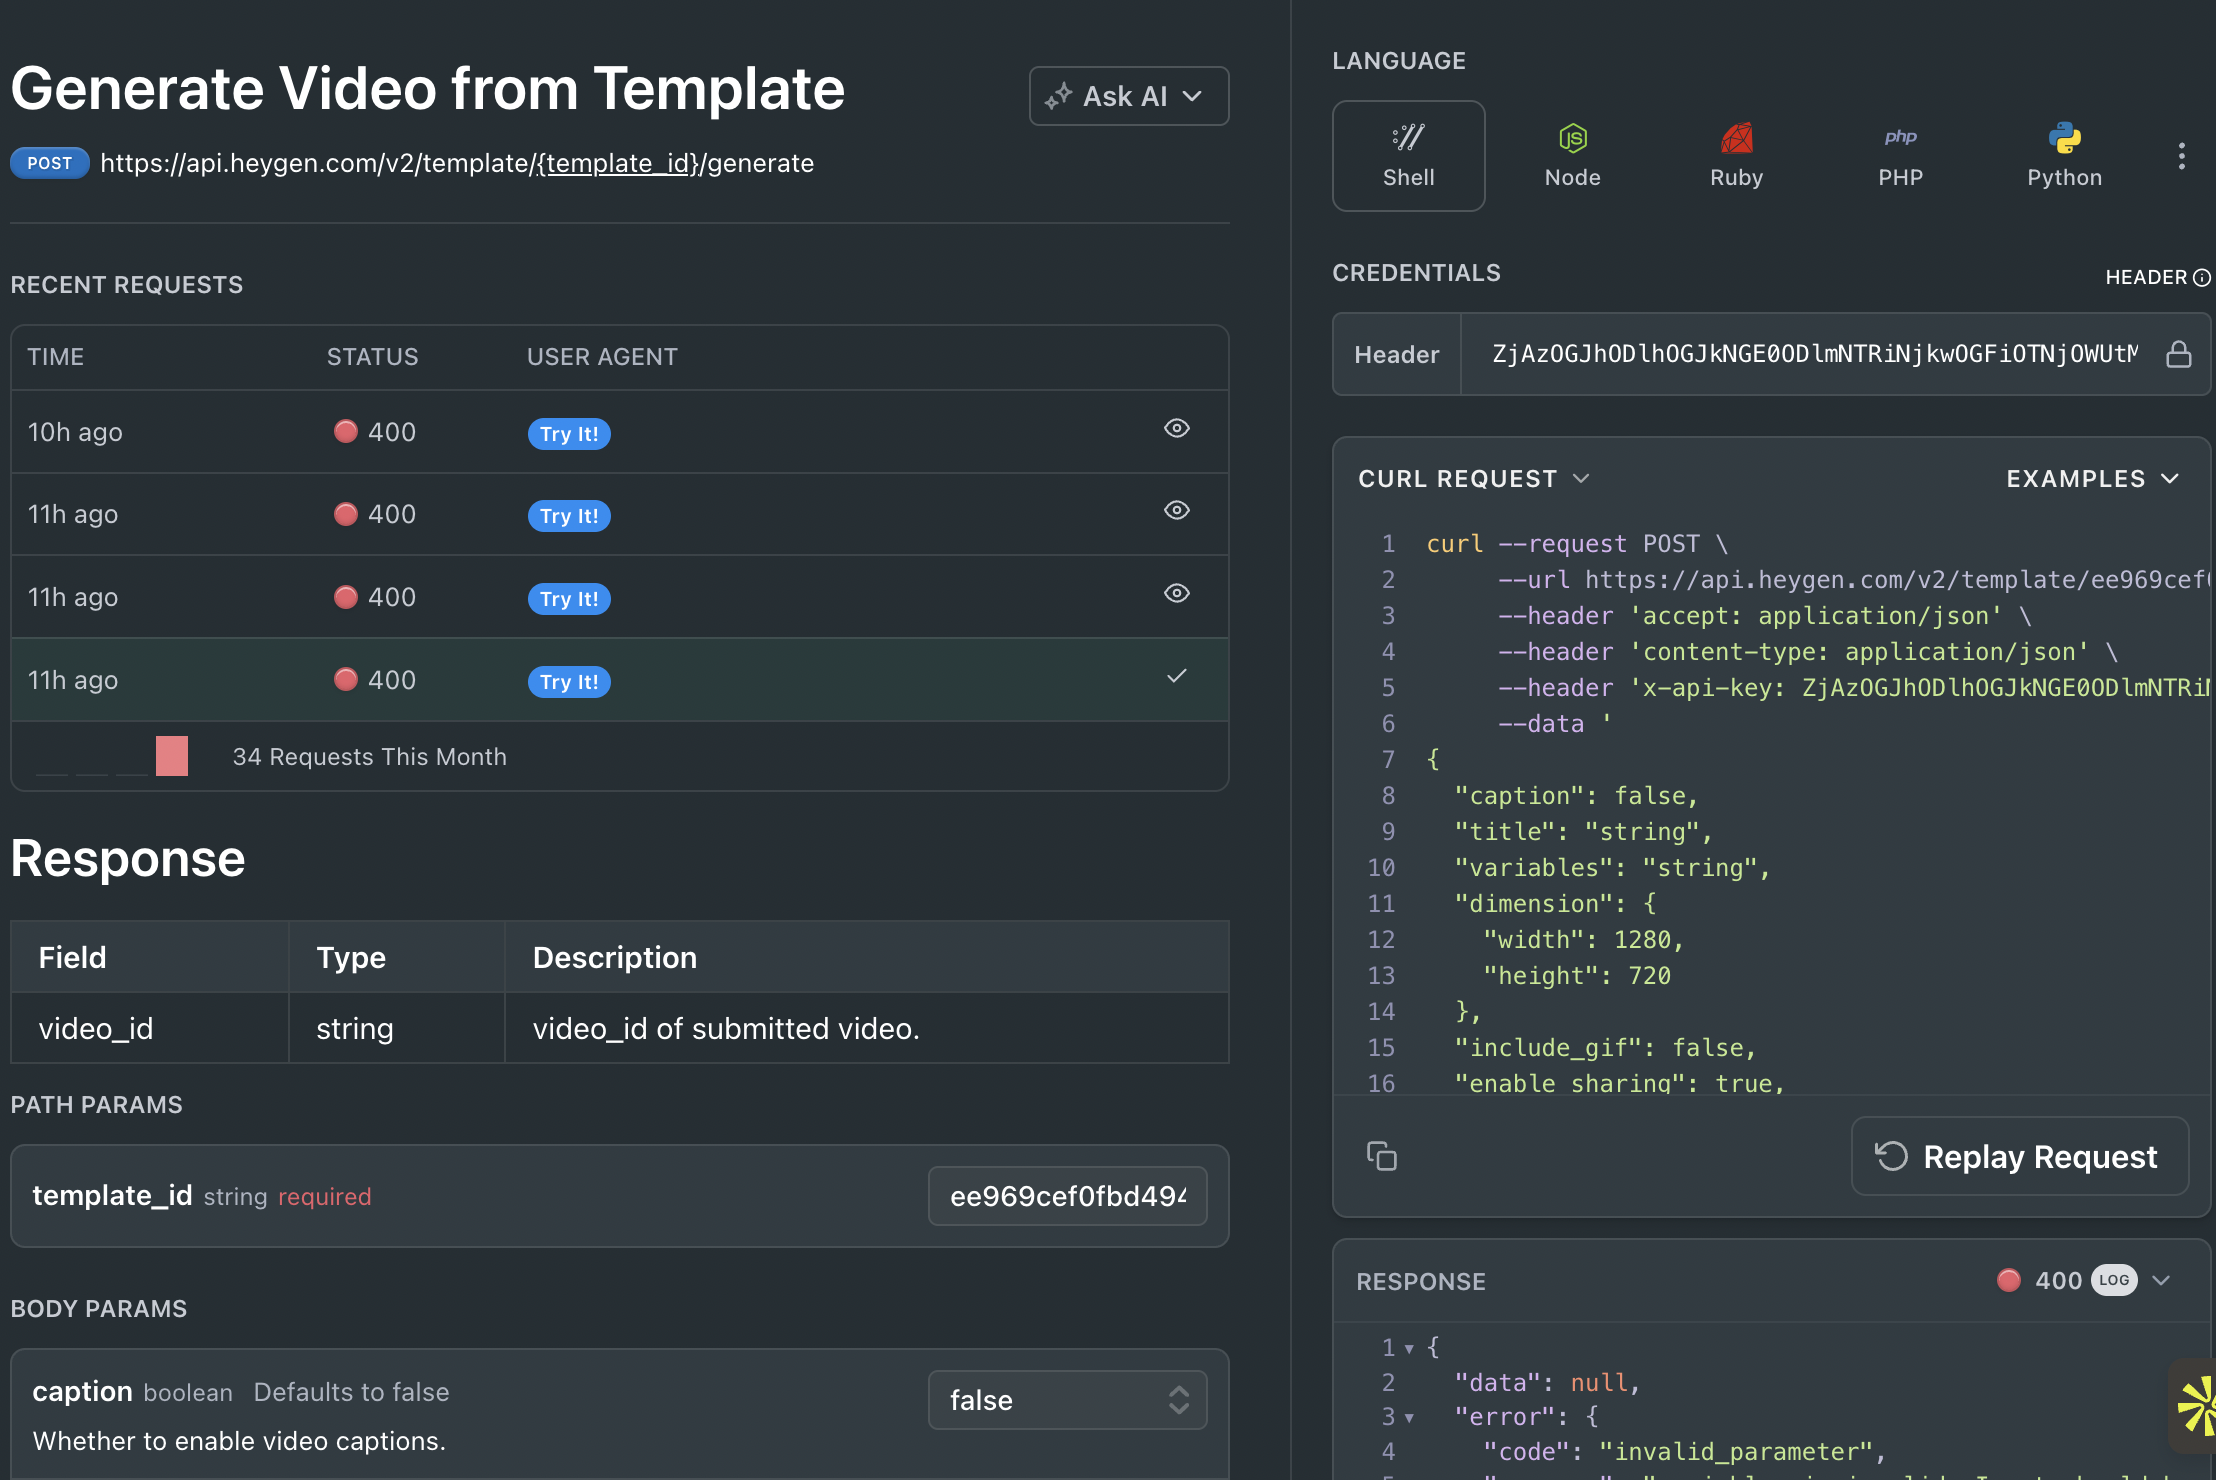Click the Replay Request button
Viewport: 2216px width, 1480px height.
(x=2019, y=1156)
